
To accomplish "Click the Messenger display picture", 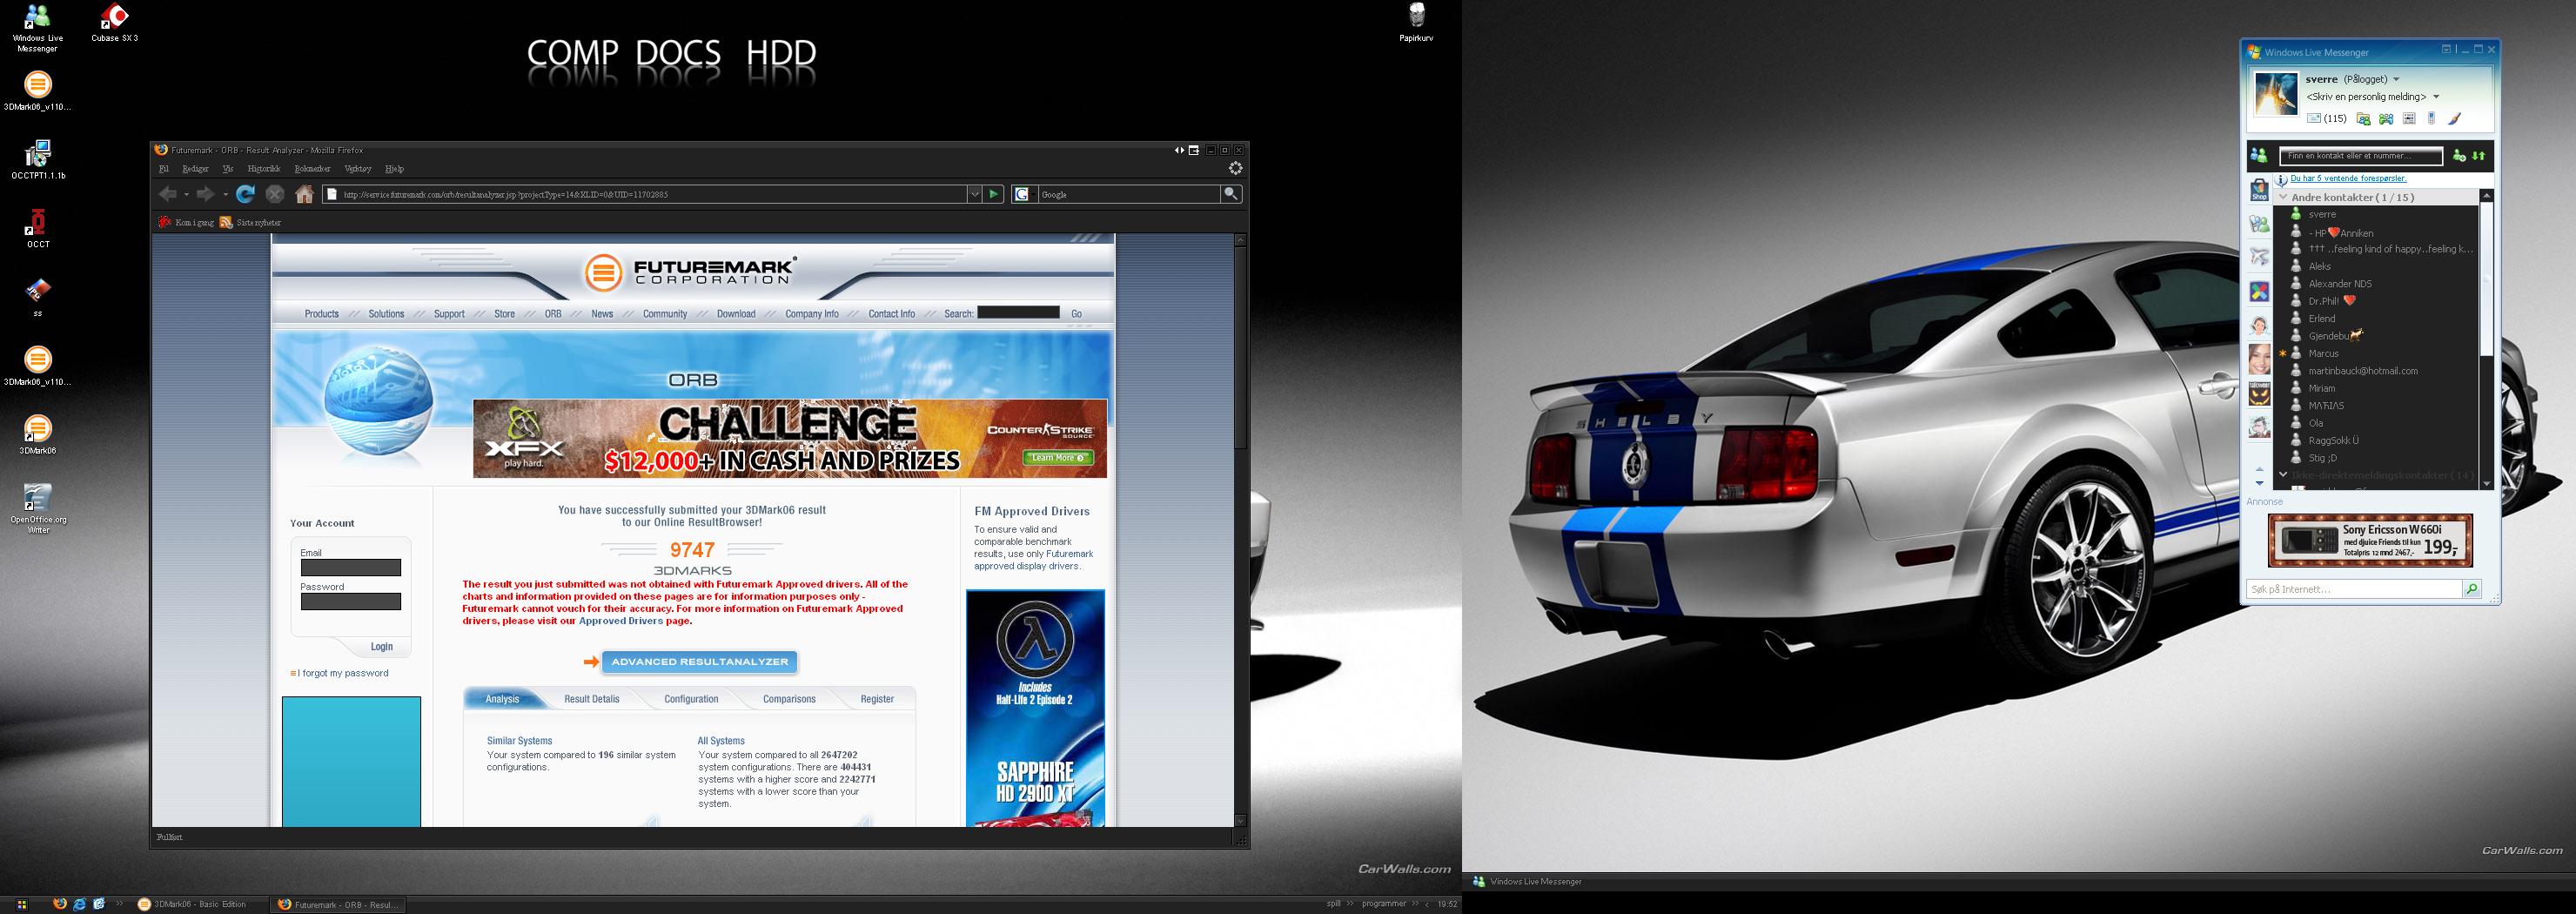I will (x=2275, y=94).
